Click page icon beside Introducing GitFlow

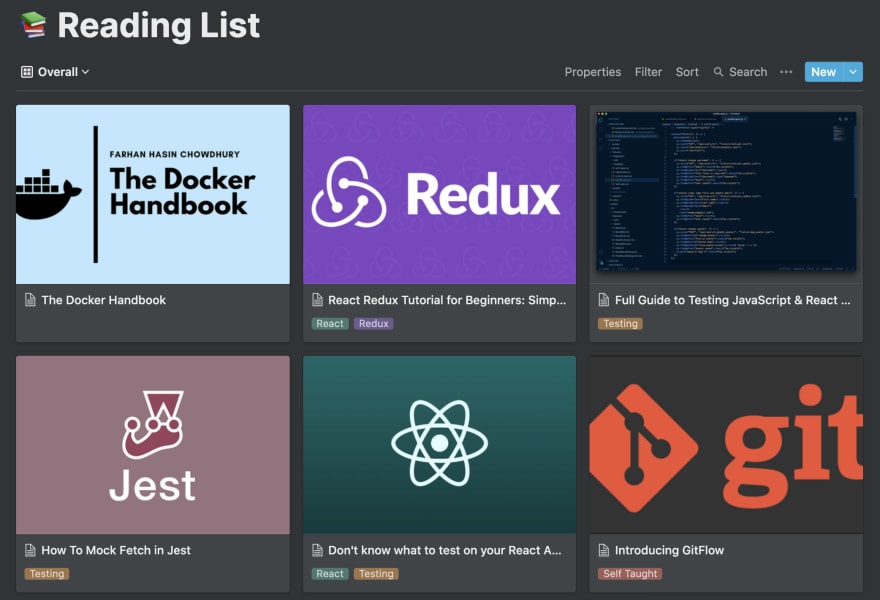pyautogui.click(x=604, y=550)
